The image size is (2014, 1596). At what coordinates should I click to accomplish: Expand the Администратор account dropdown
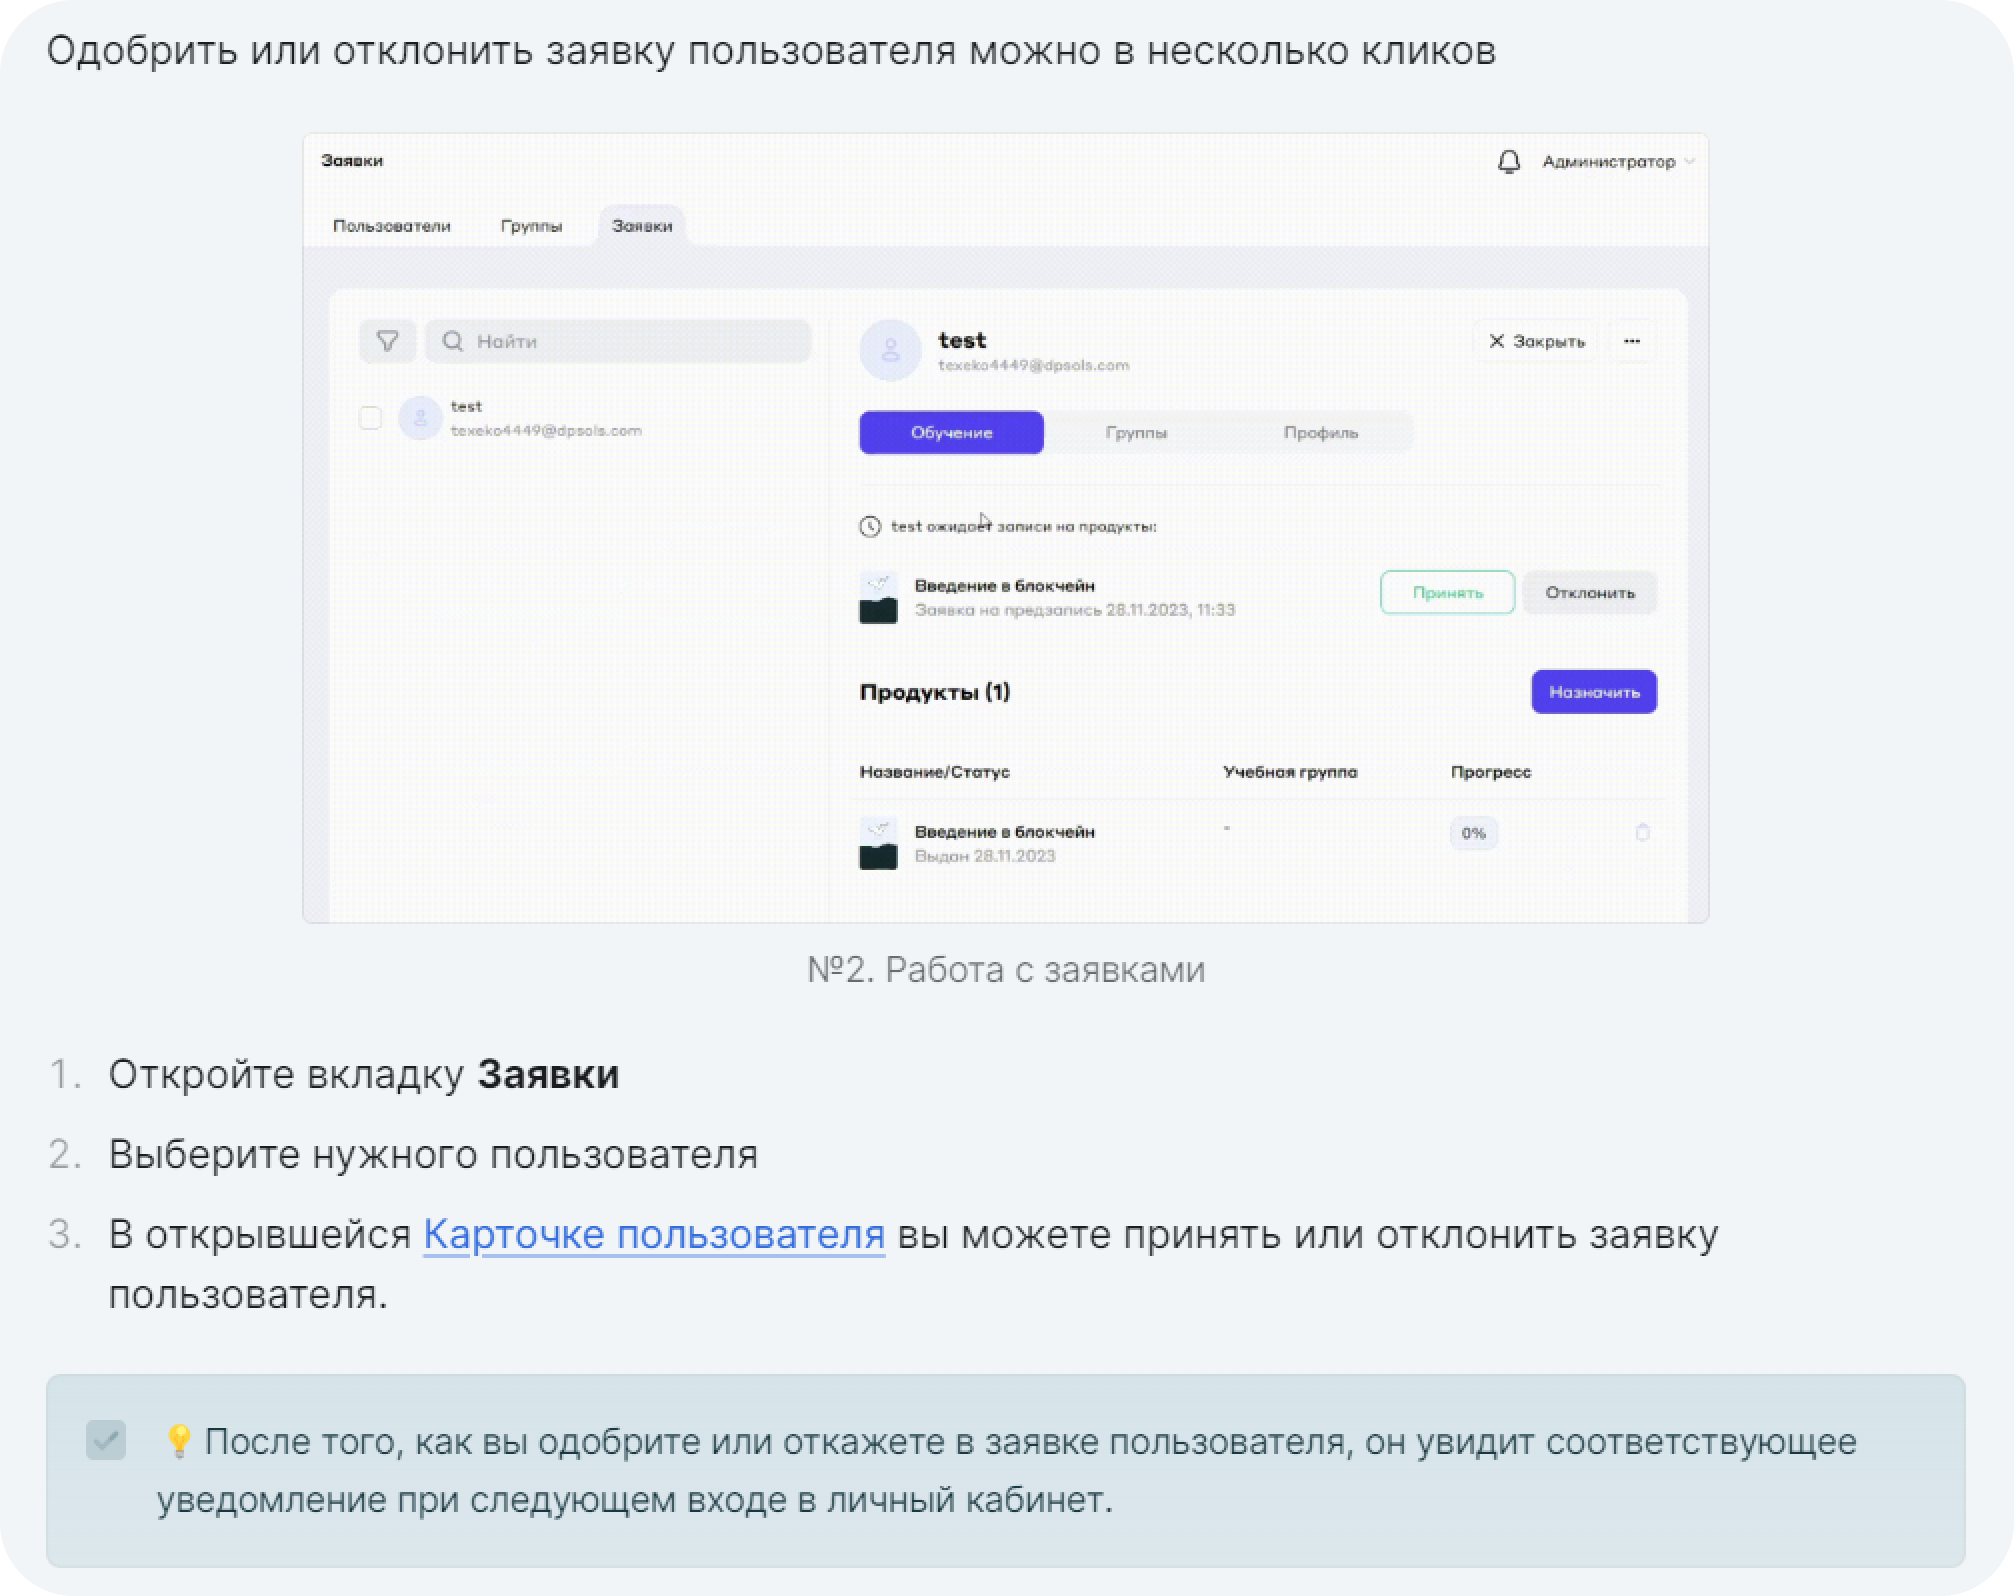(x=1618, y=162)
